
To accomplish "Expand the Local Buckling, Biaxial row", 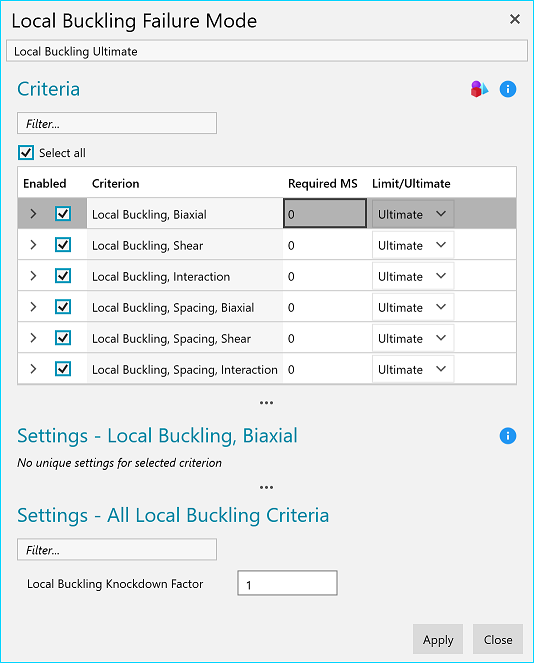I will (x=33, y=214).
